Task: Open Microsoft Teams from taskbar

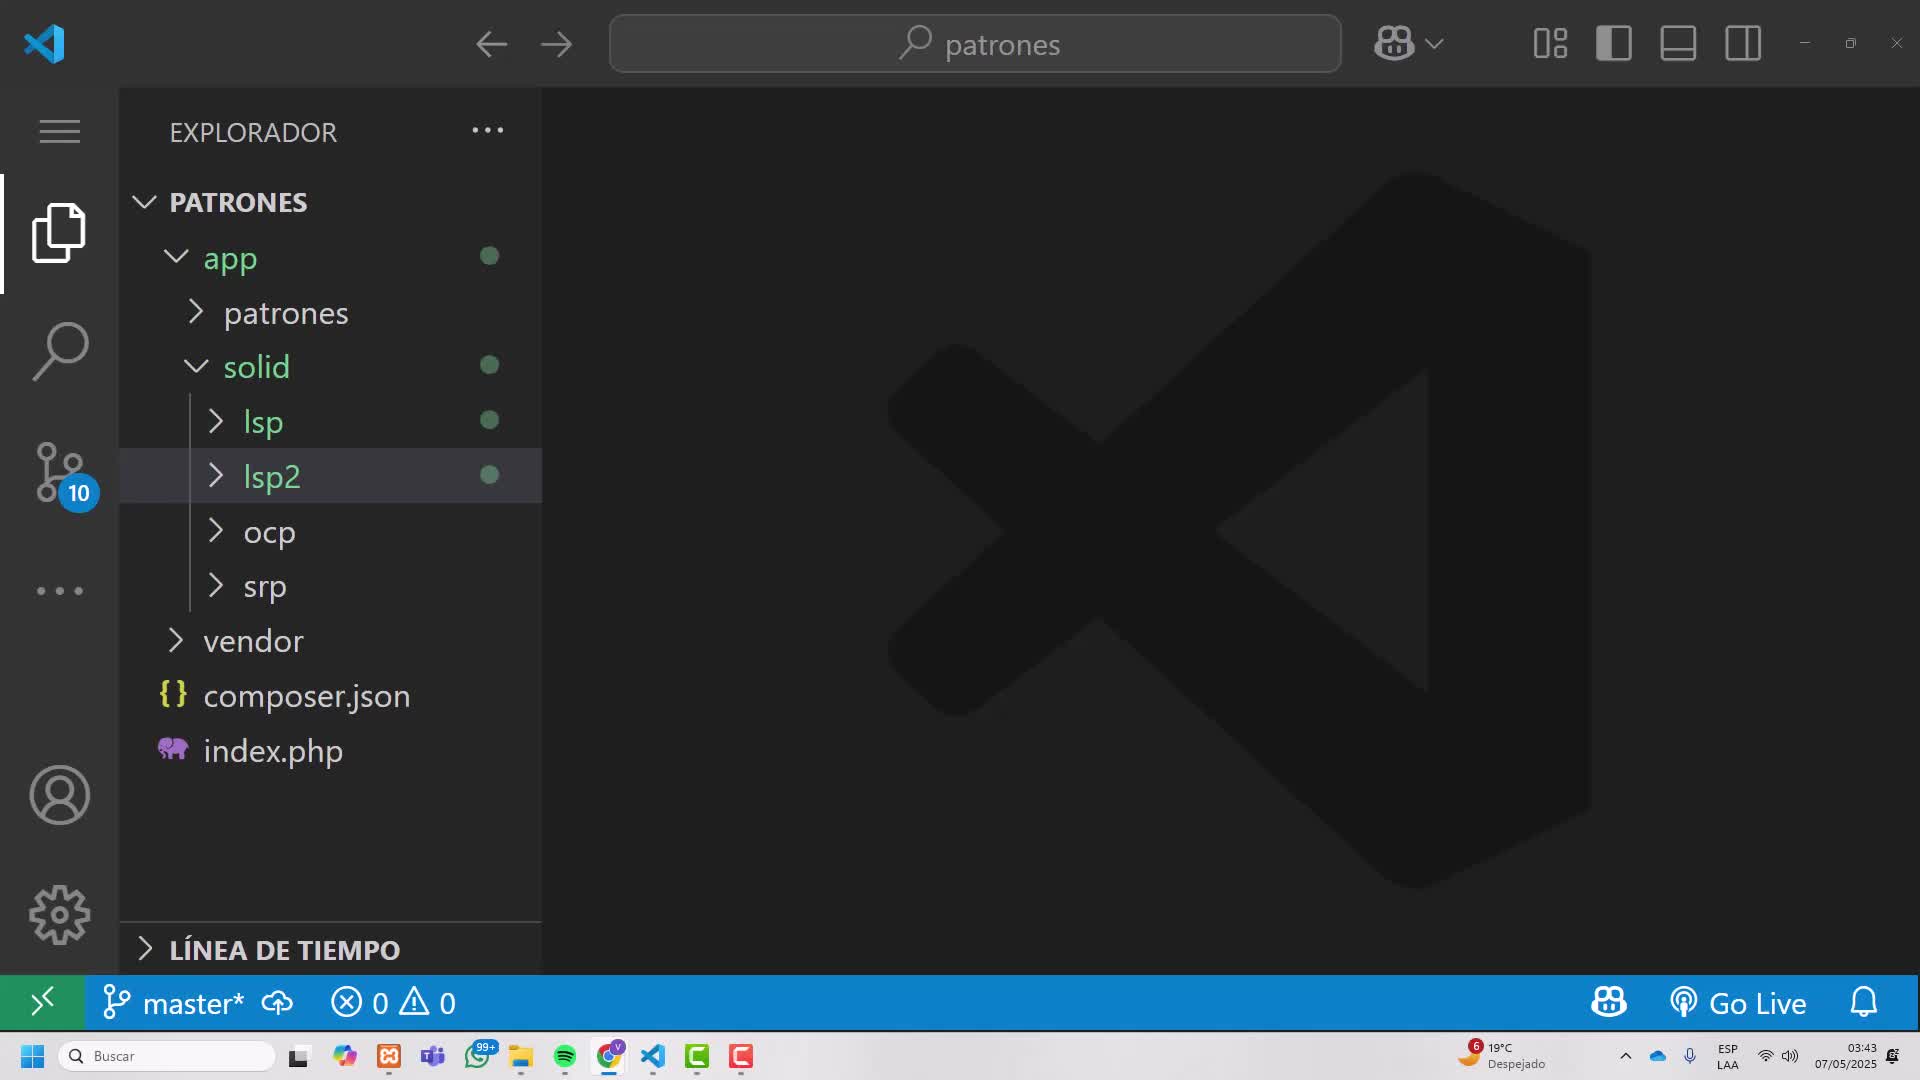Action: click(433, 1056)
